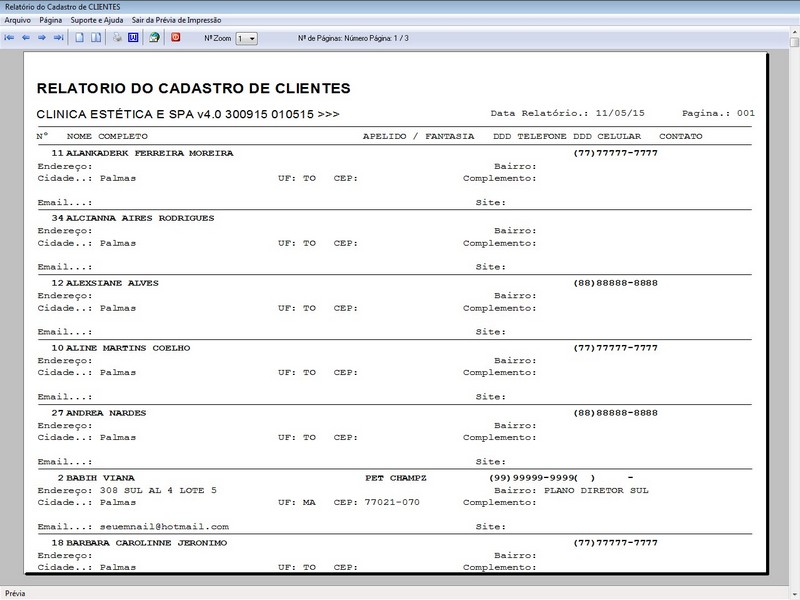
Task: Open the Página menu
Action: point(51,20)
